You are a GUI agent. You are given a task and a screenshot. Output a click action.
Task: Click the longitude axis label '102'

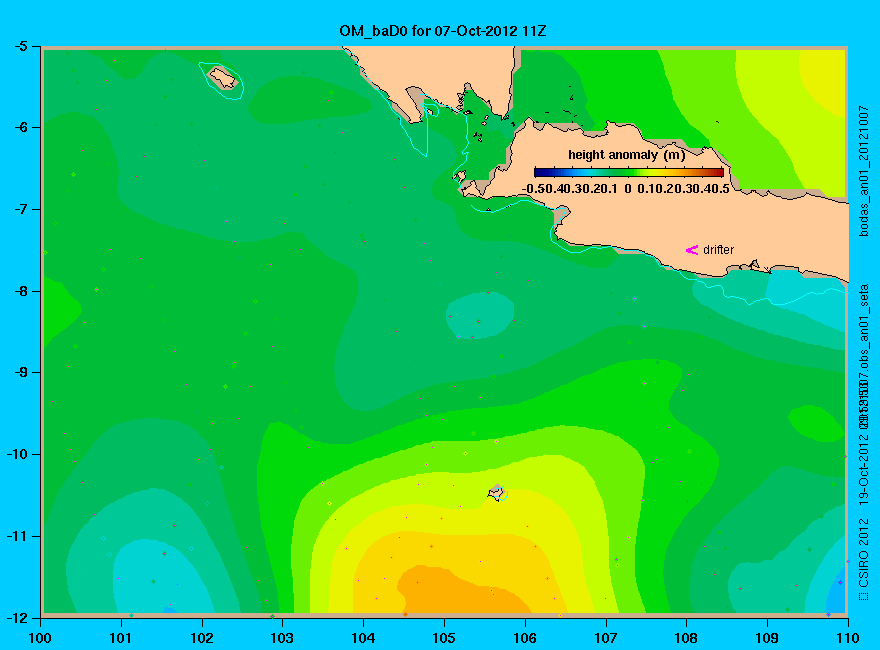pos(201,638)
